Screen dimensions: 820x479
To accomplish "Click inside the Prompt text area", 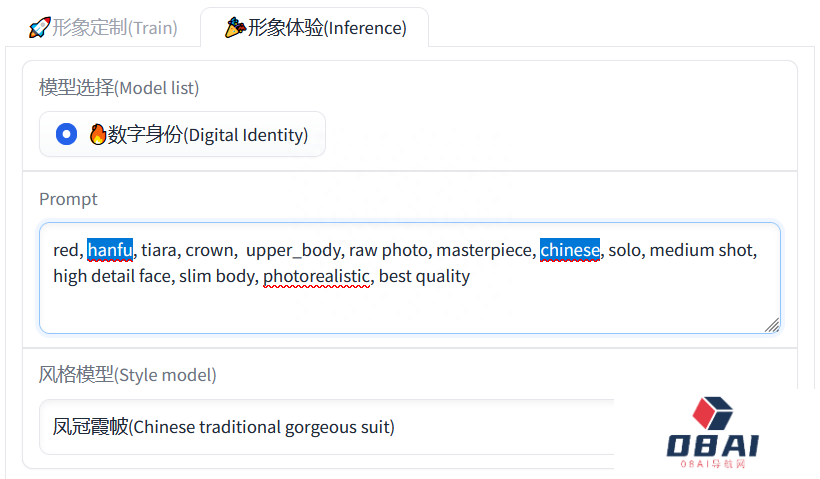I will point(410,278).
